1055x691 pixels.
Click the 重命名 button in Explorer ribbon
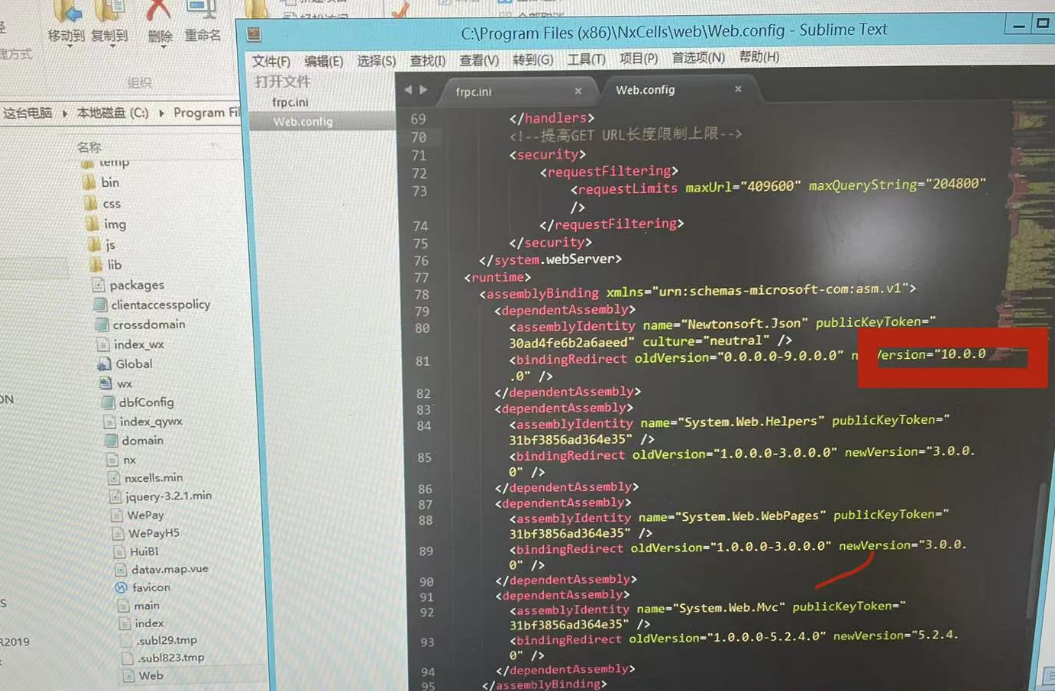(202, 24)
